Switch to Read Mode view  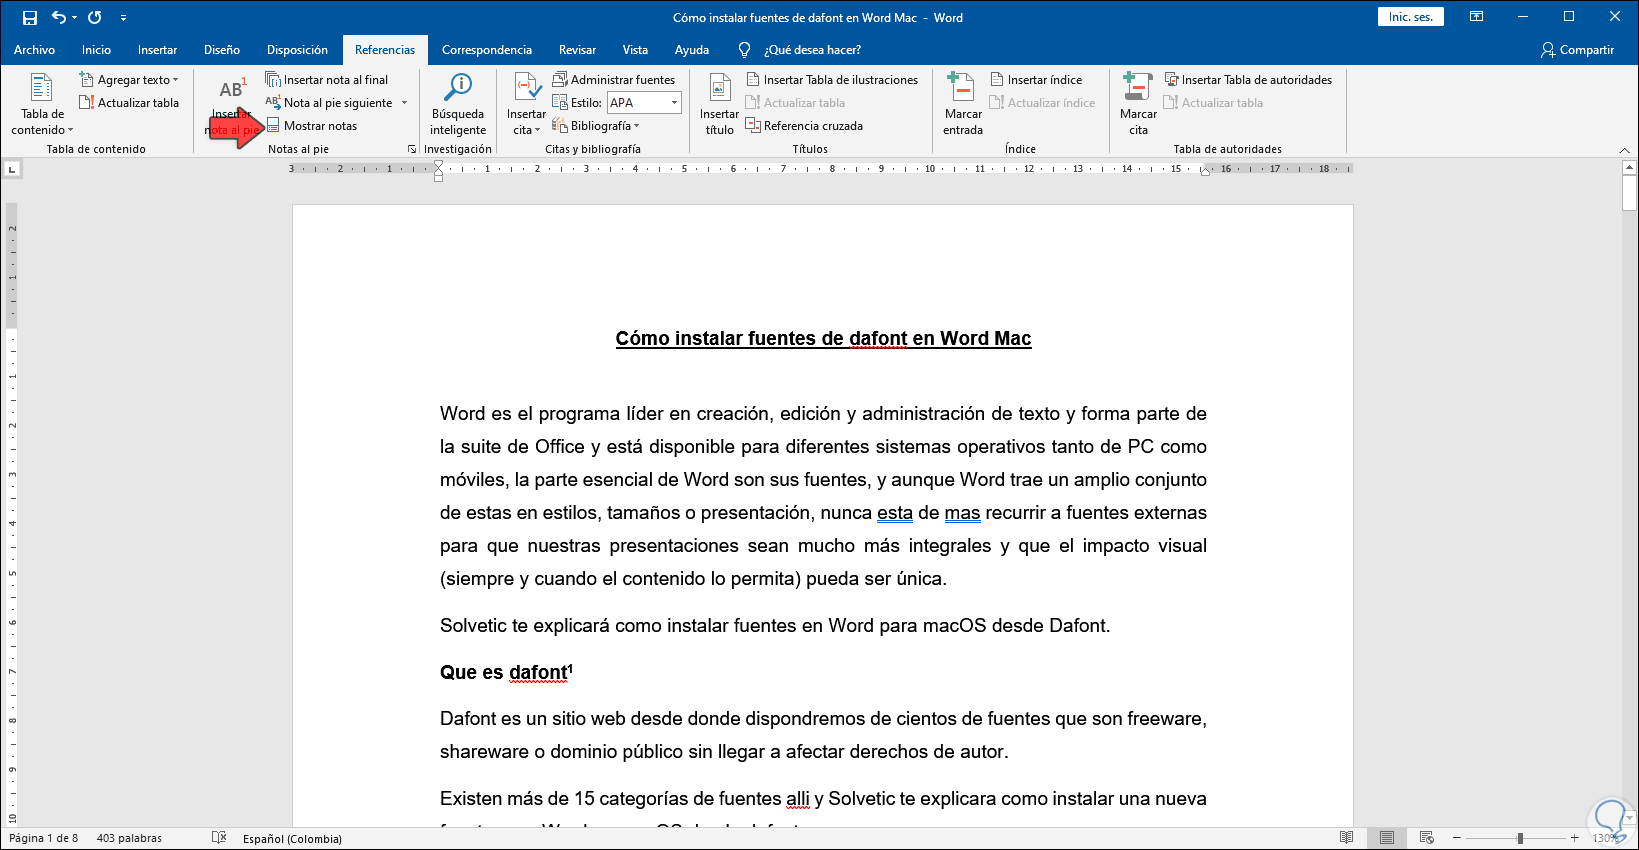[1347, 838]
